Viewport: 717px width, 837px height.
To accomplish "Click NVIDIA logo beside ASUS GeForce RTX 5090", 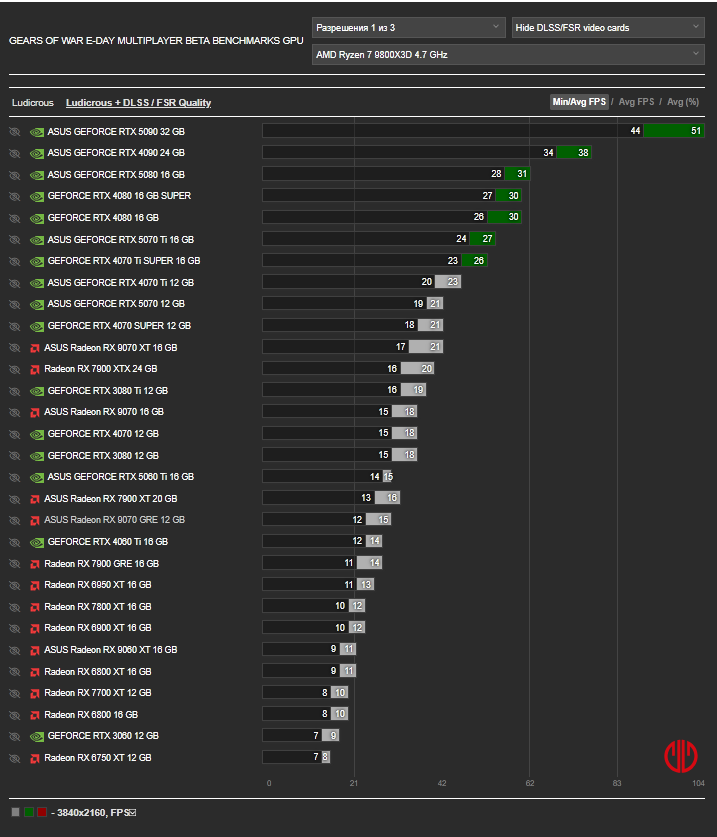I will (37, 132).
